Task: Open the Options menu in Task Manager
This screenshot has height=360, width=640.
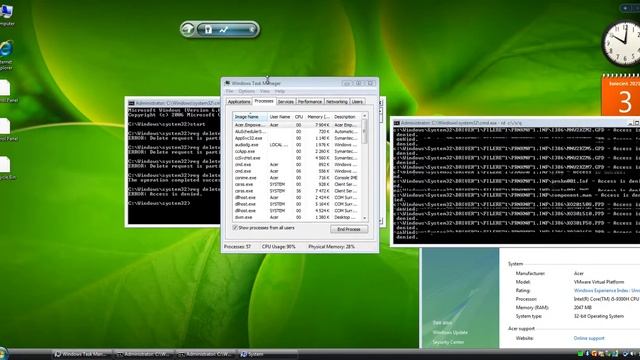Action: coord(247,91)
